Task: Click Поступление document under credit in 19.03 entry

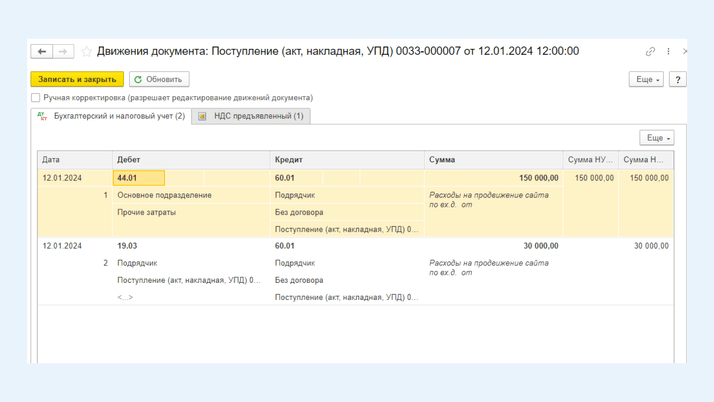Action: [347, 297]
